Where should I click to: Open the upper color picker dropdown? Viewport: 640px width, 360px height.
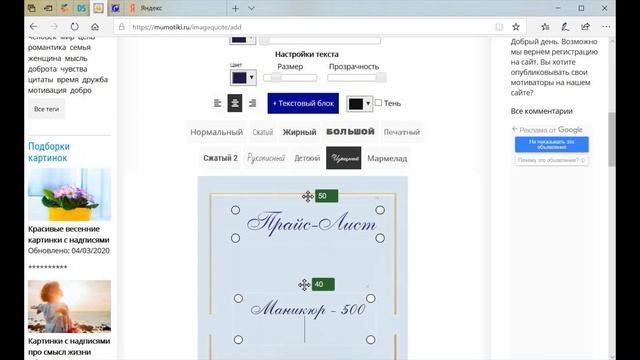click(242, 40)
